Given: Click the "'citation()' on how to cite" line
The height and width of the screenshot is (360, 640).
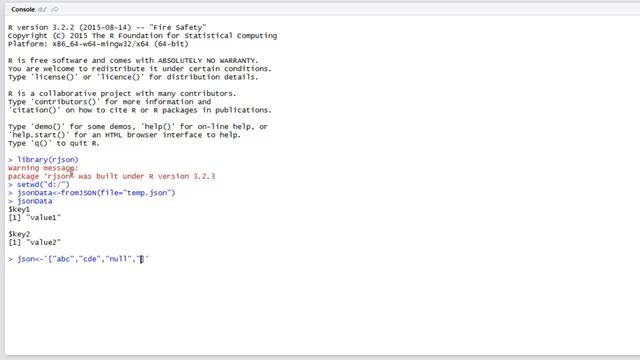Looking at the screenshot, I should point(140,110).
